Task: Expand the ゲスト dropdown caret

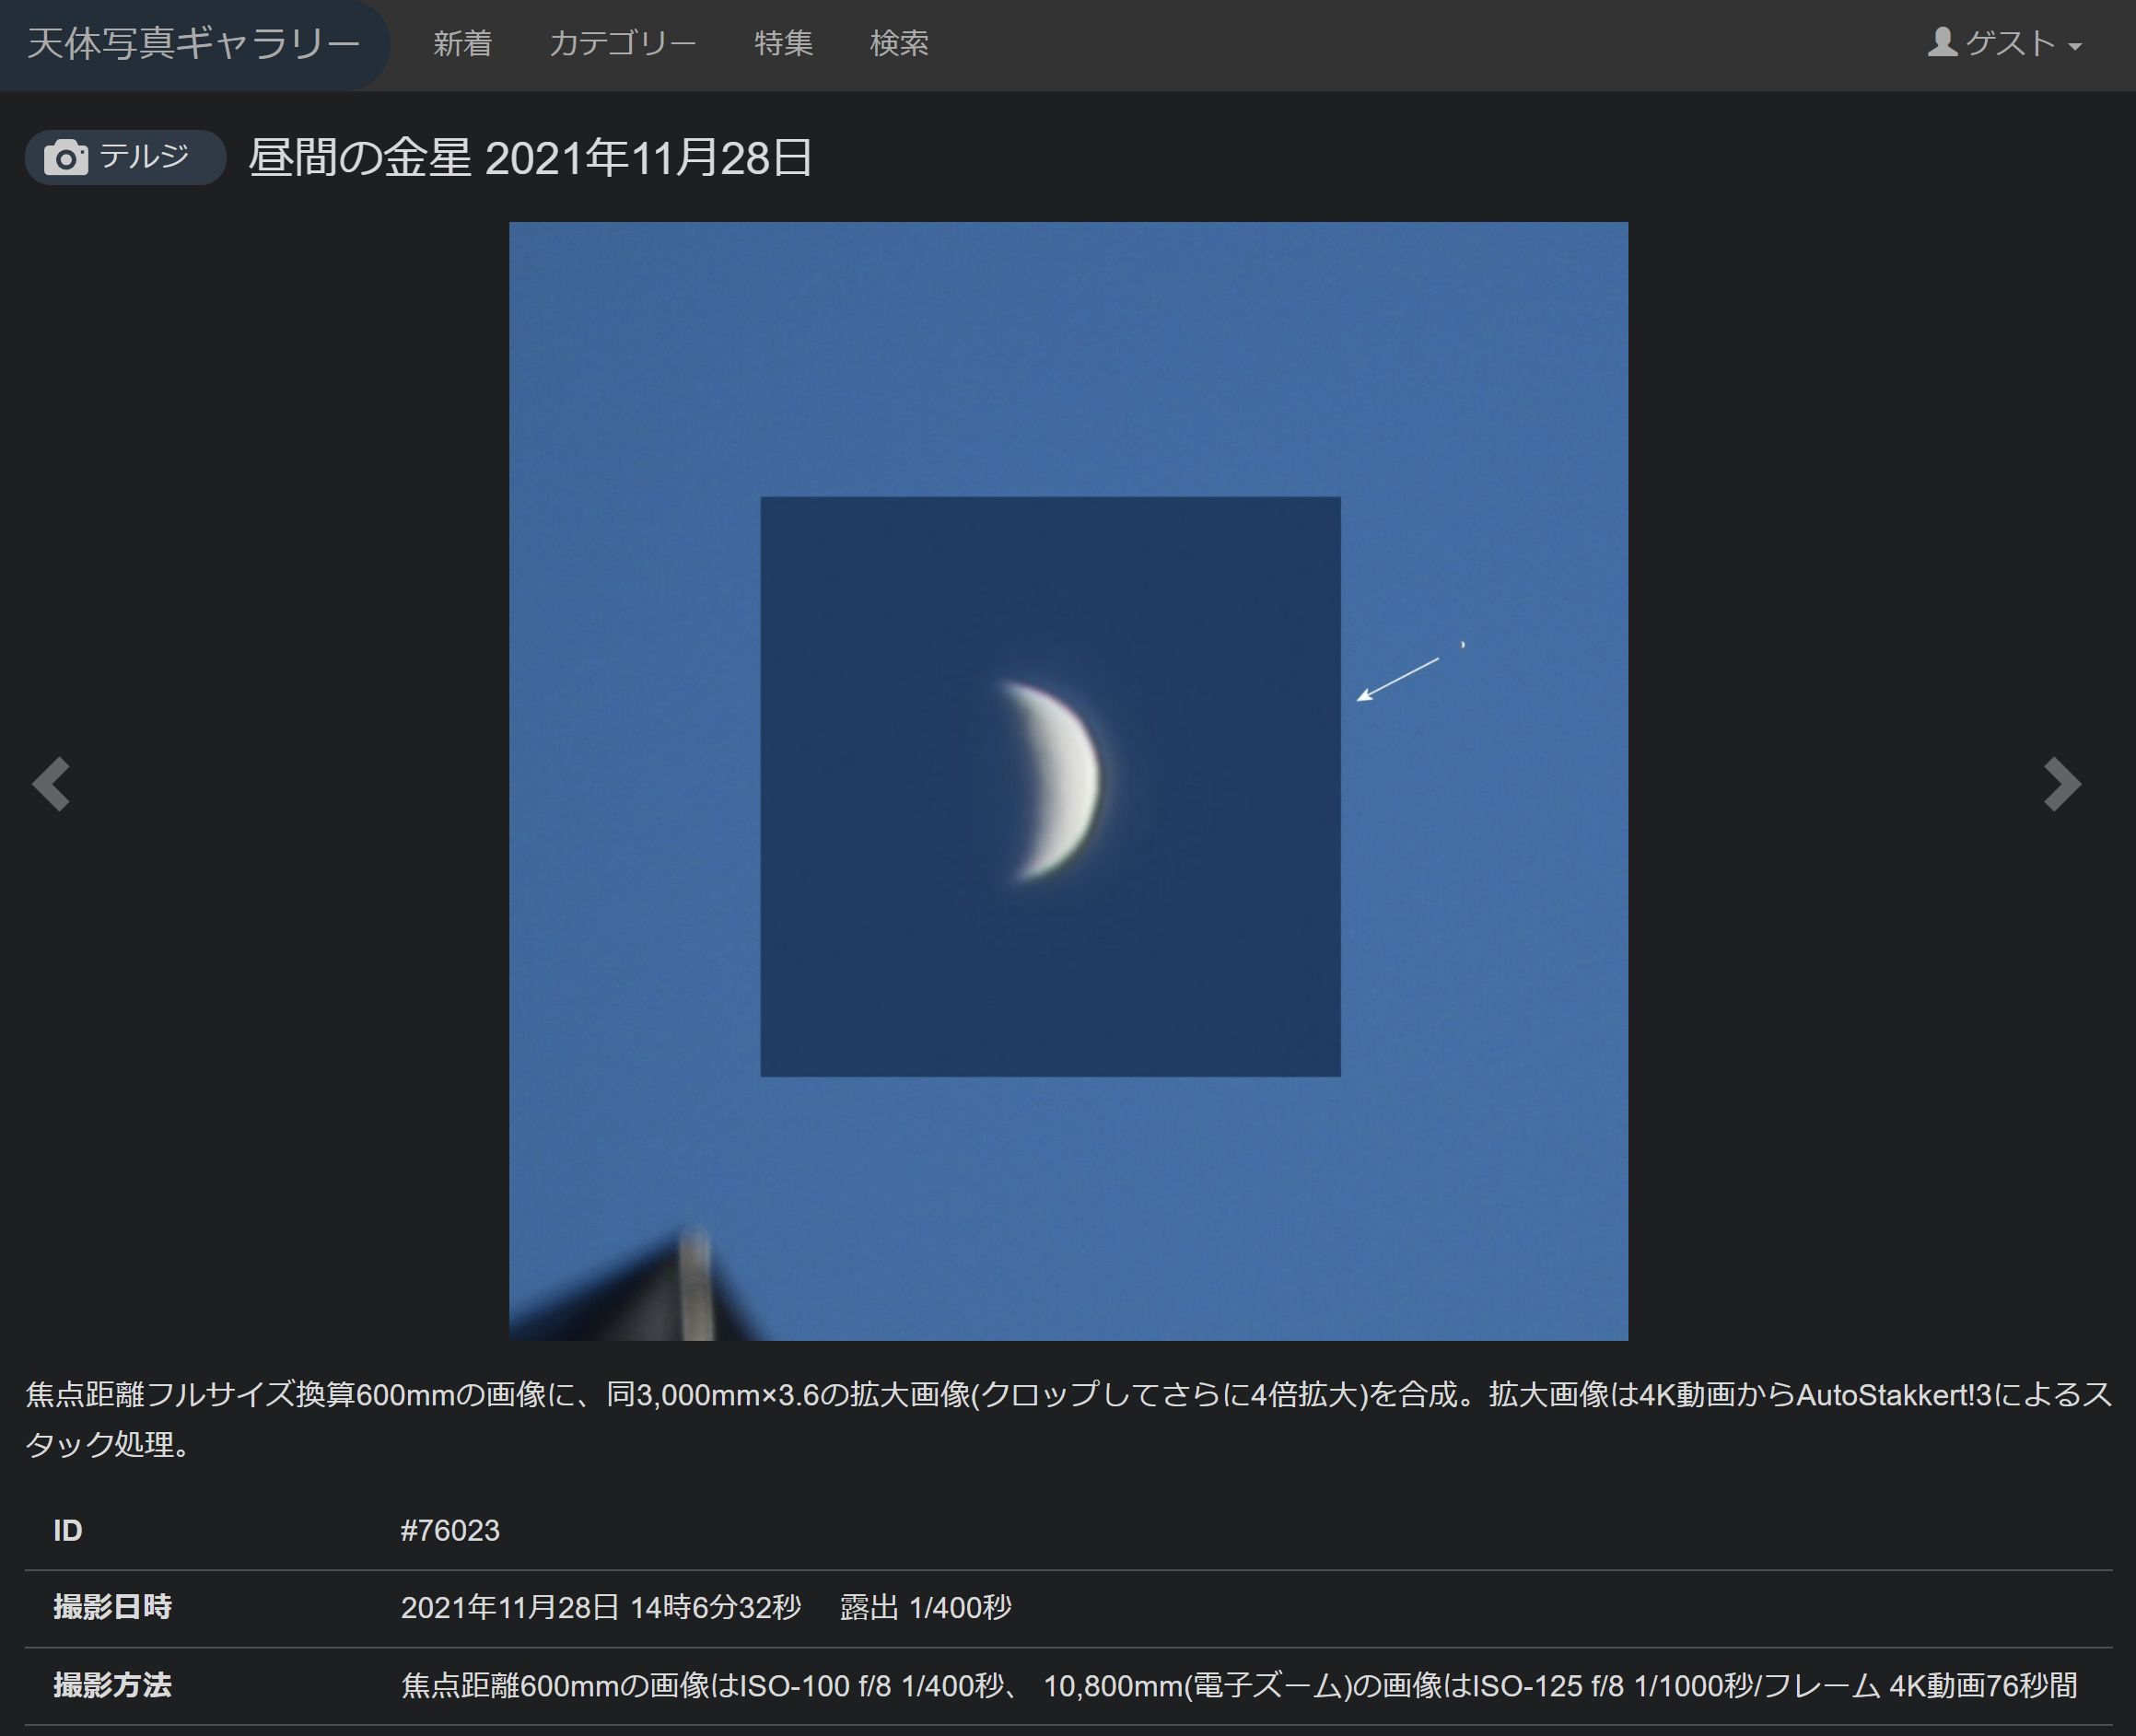Action: (2074, 46)
